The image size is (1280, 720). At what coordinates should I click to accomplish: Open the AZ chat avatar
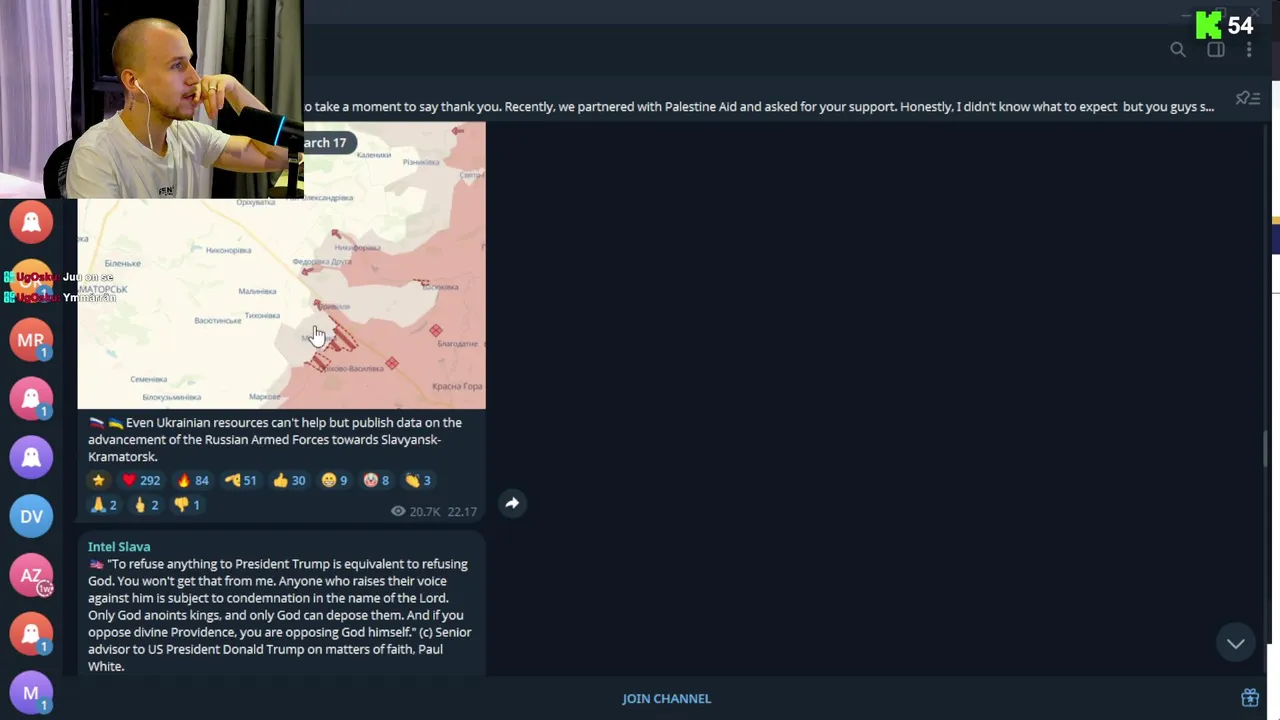pos(31,575)
